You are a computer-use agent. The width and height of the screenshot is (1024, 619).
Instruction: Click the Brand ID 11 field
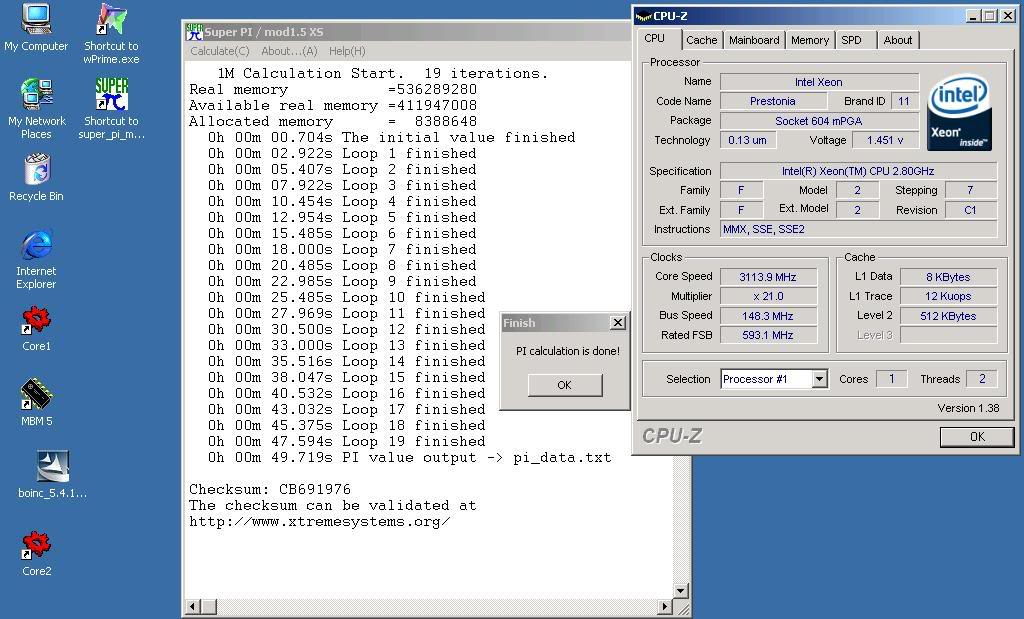(x=904, y=101)
